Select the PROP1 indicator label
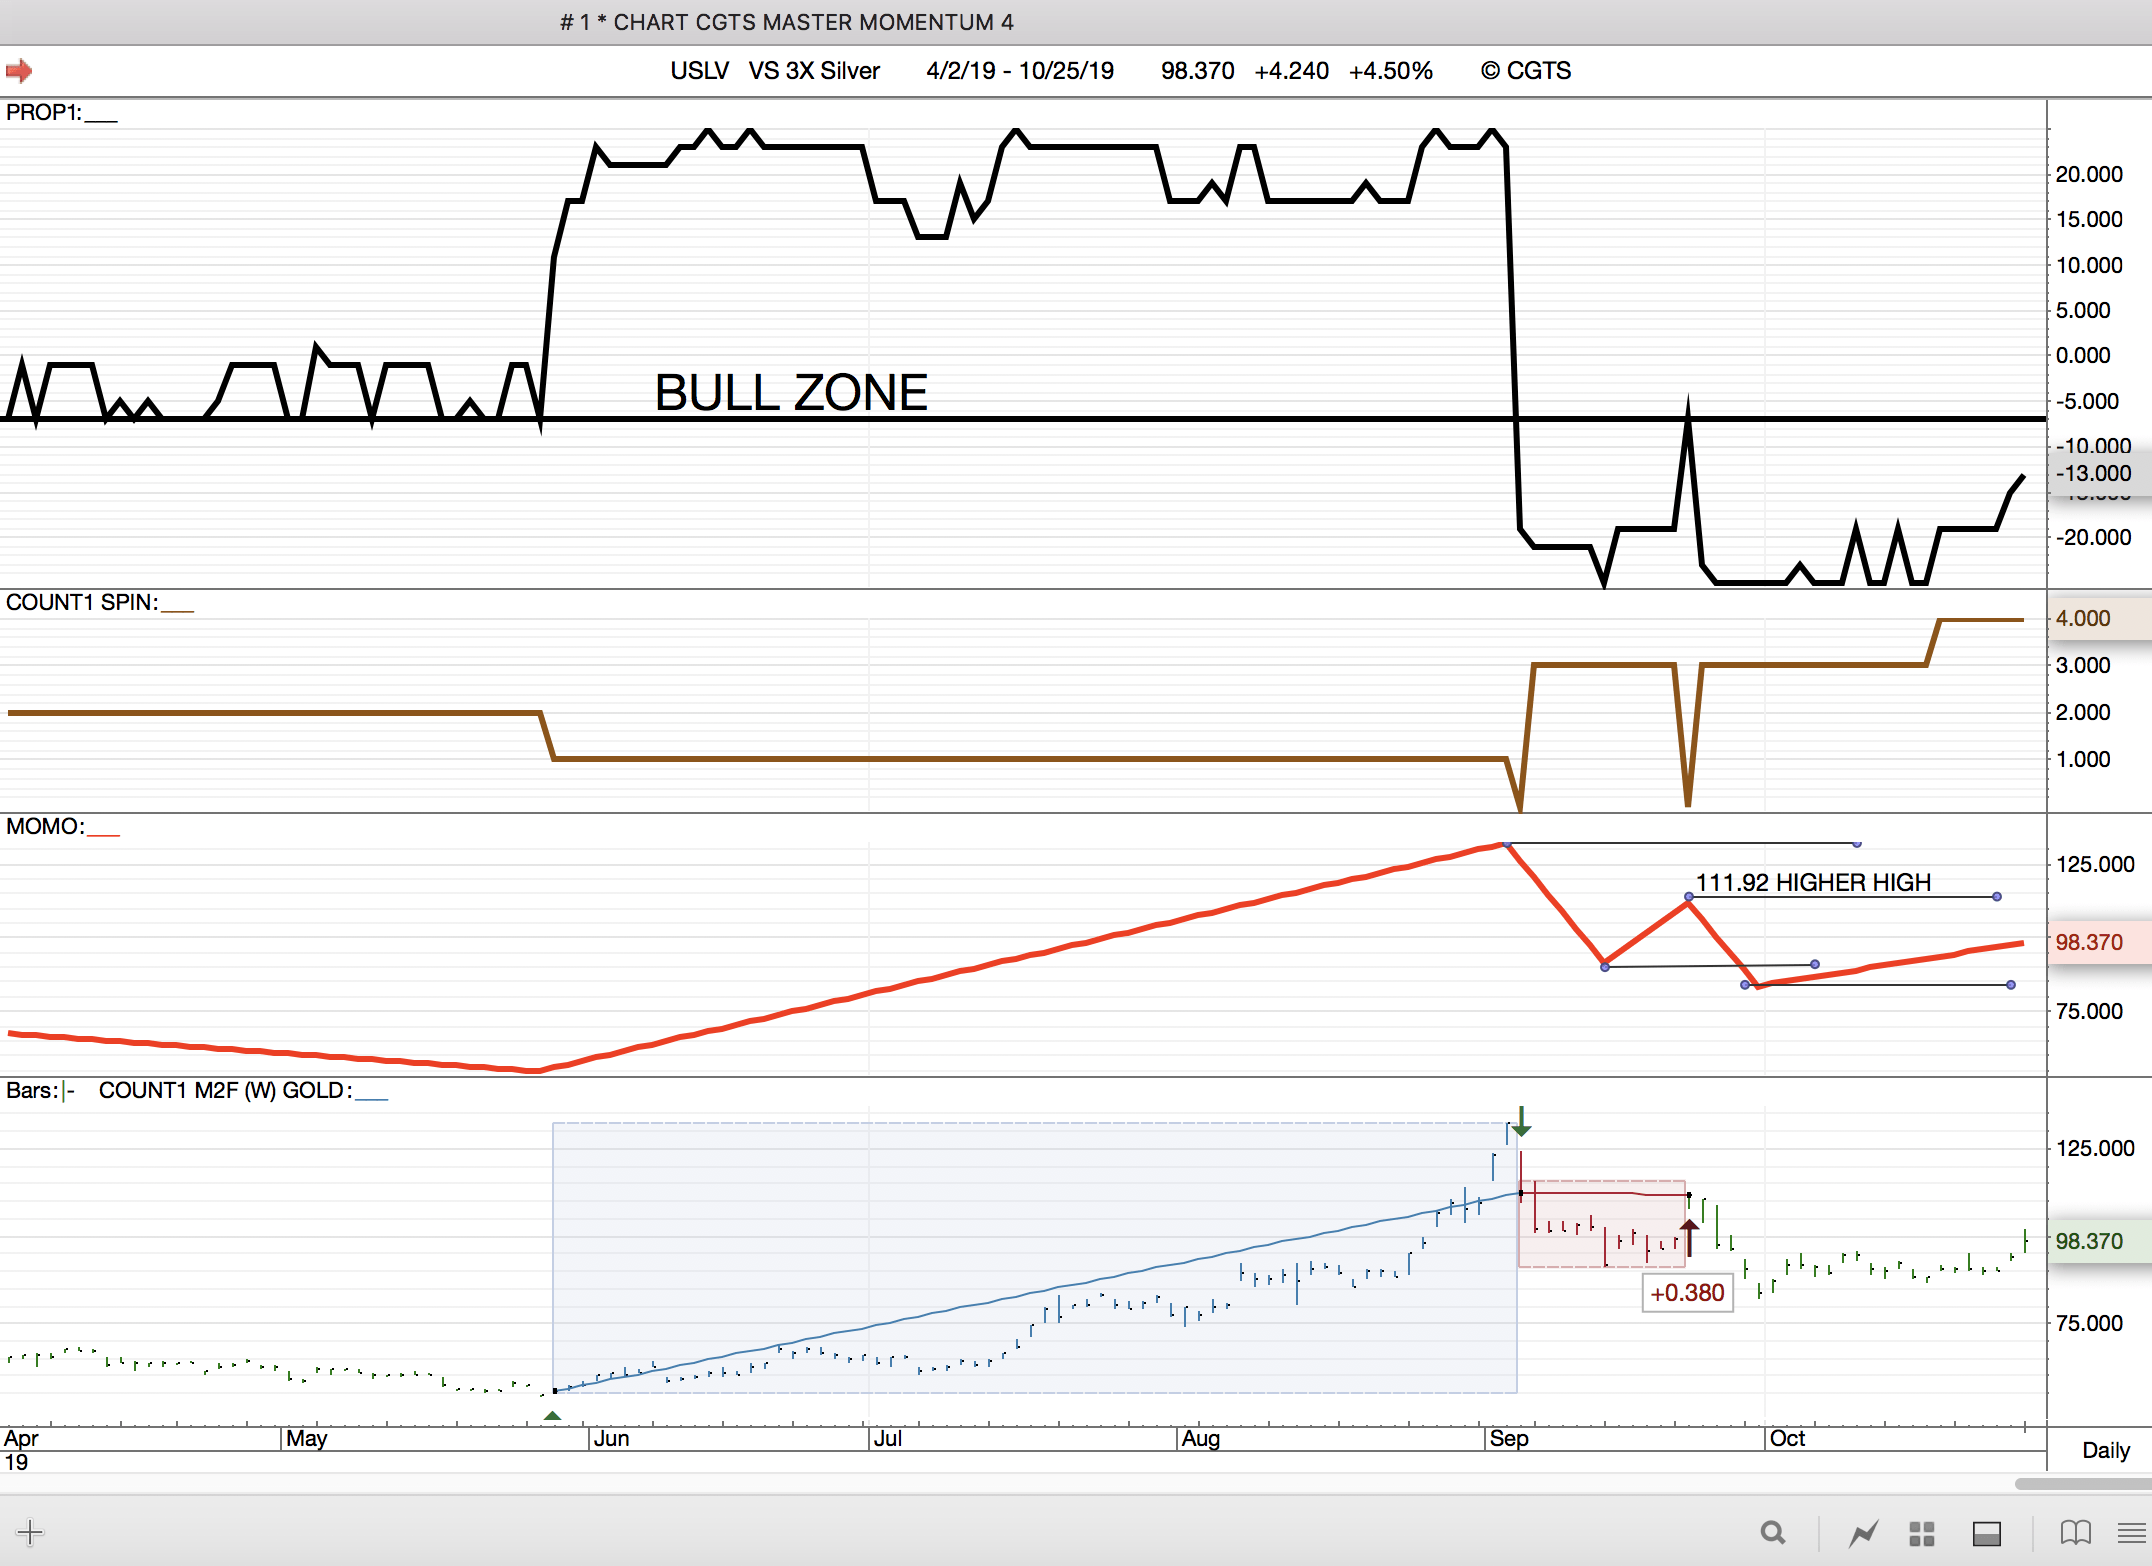 [44, 113]
